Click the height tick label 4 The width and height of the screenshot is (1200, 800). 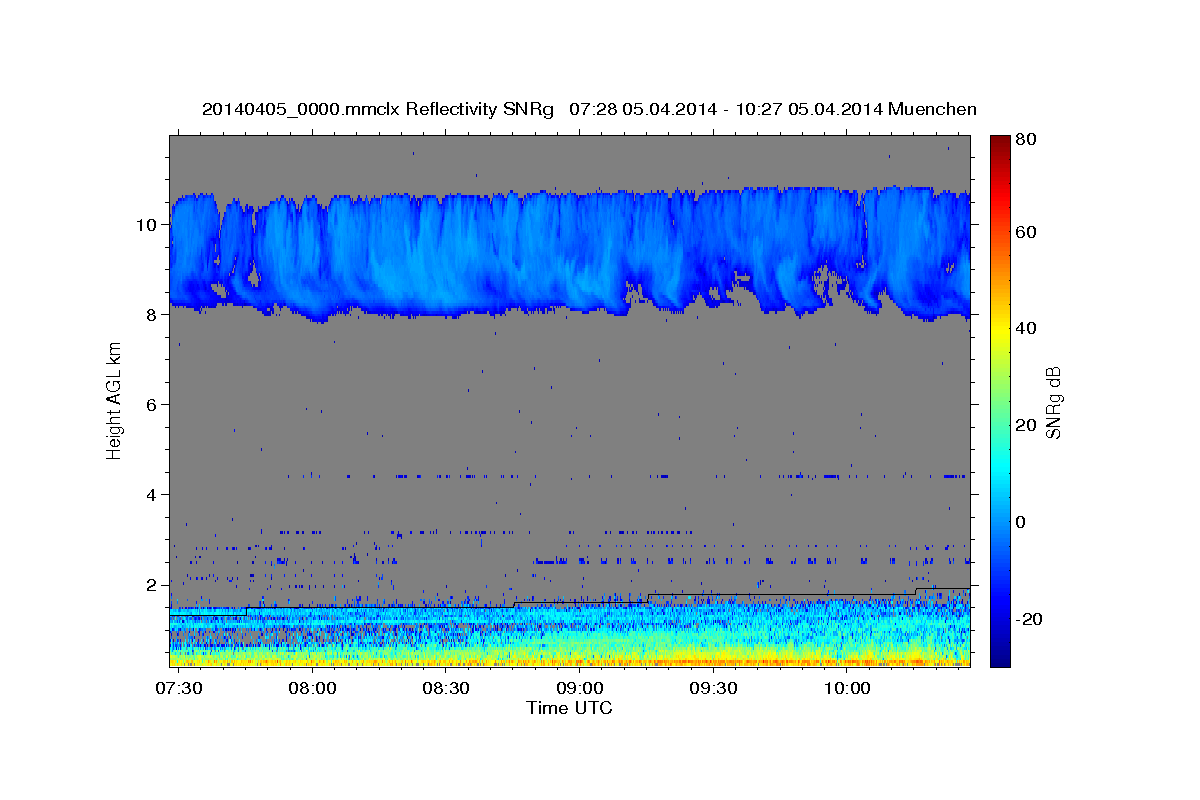(x=152, y=495)
